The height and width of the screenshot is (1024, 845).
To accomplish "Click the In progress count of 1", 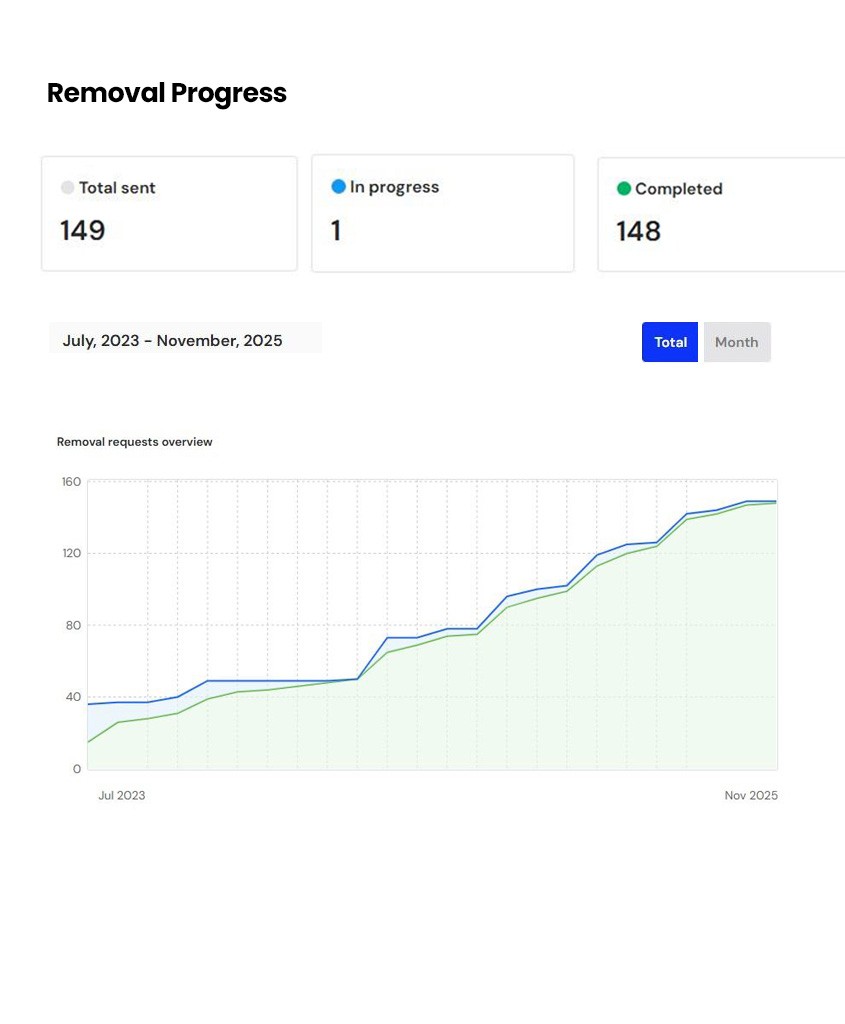I will coord(336,231).
